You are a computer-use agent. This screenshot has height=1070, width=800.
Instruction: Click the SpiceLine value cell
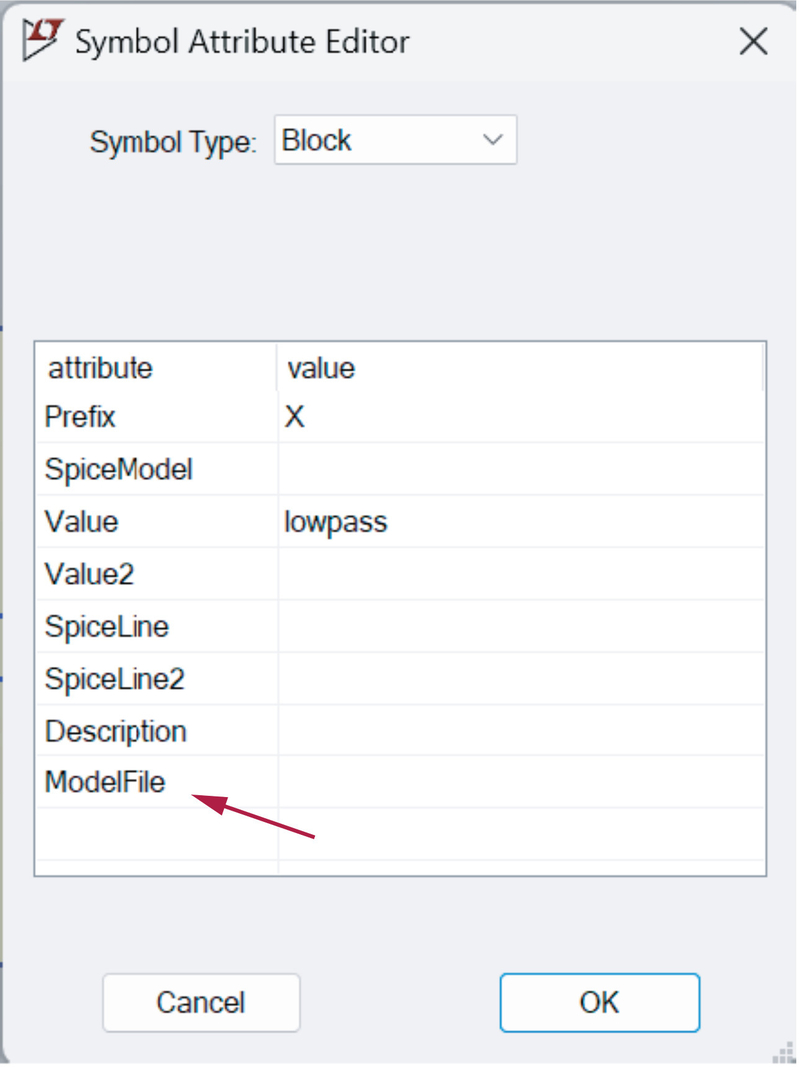(x=520, y=627)
